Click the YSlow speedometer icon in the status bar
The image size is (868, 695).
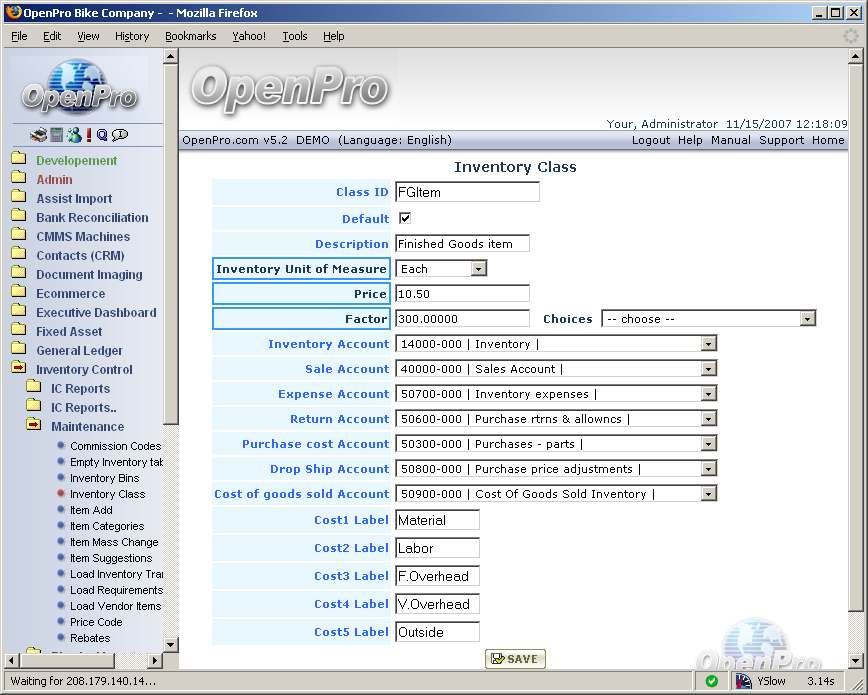(744, 681)
